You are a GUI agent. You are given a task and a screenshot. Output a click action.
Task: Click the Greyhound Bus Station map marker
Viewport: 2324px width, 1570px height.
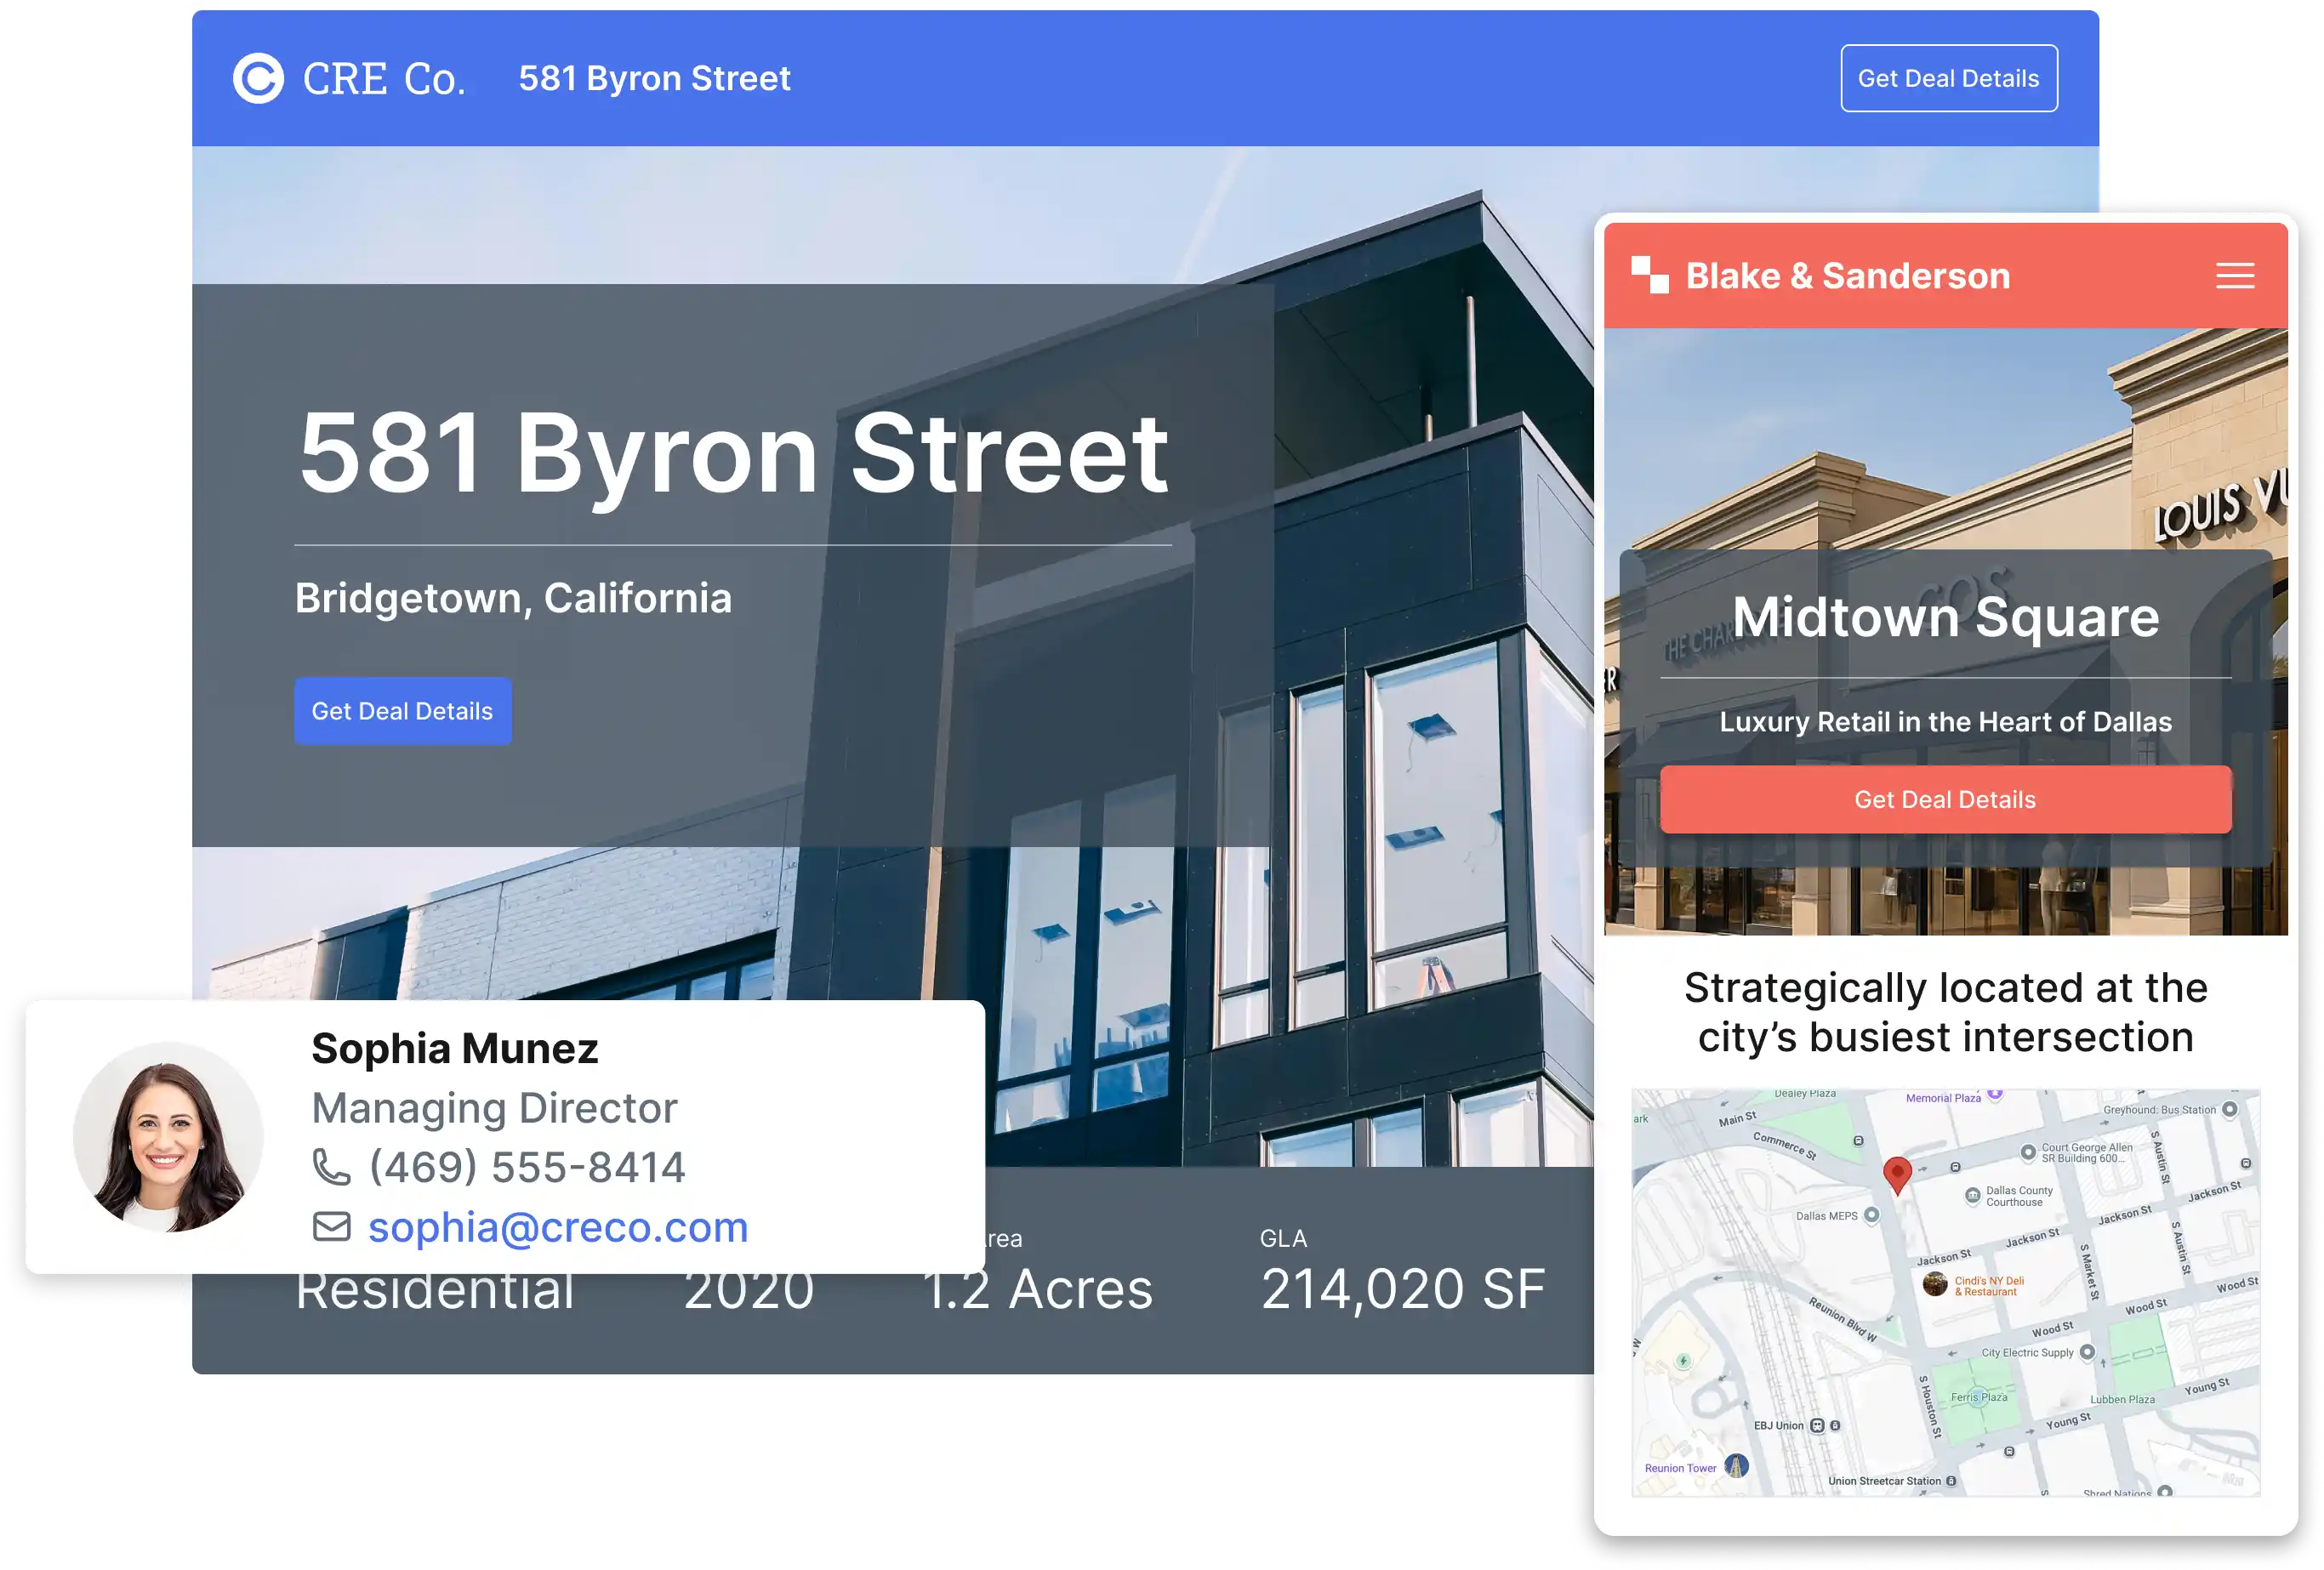pos(2229,1109)
